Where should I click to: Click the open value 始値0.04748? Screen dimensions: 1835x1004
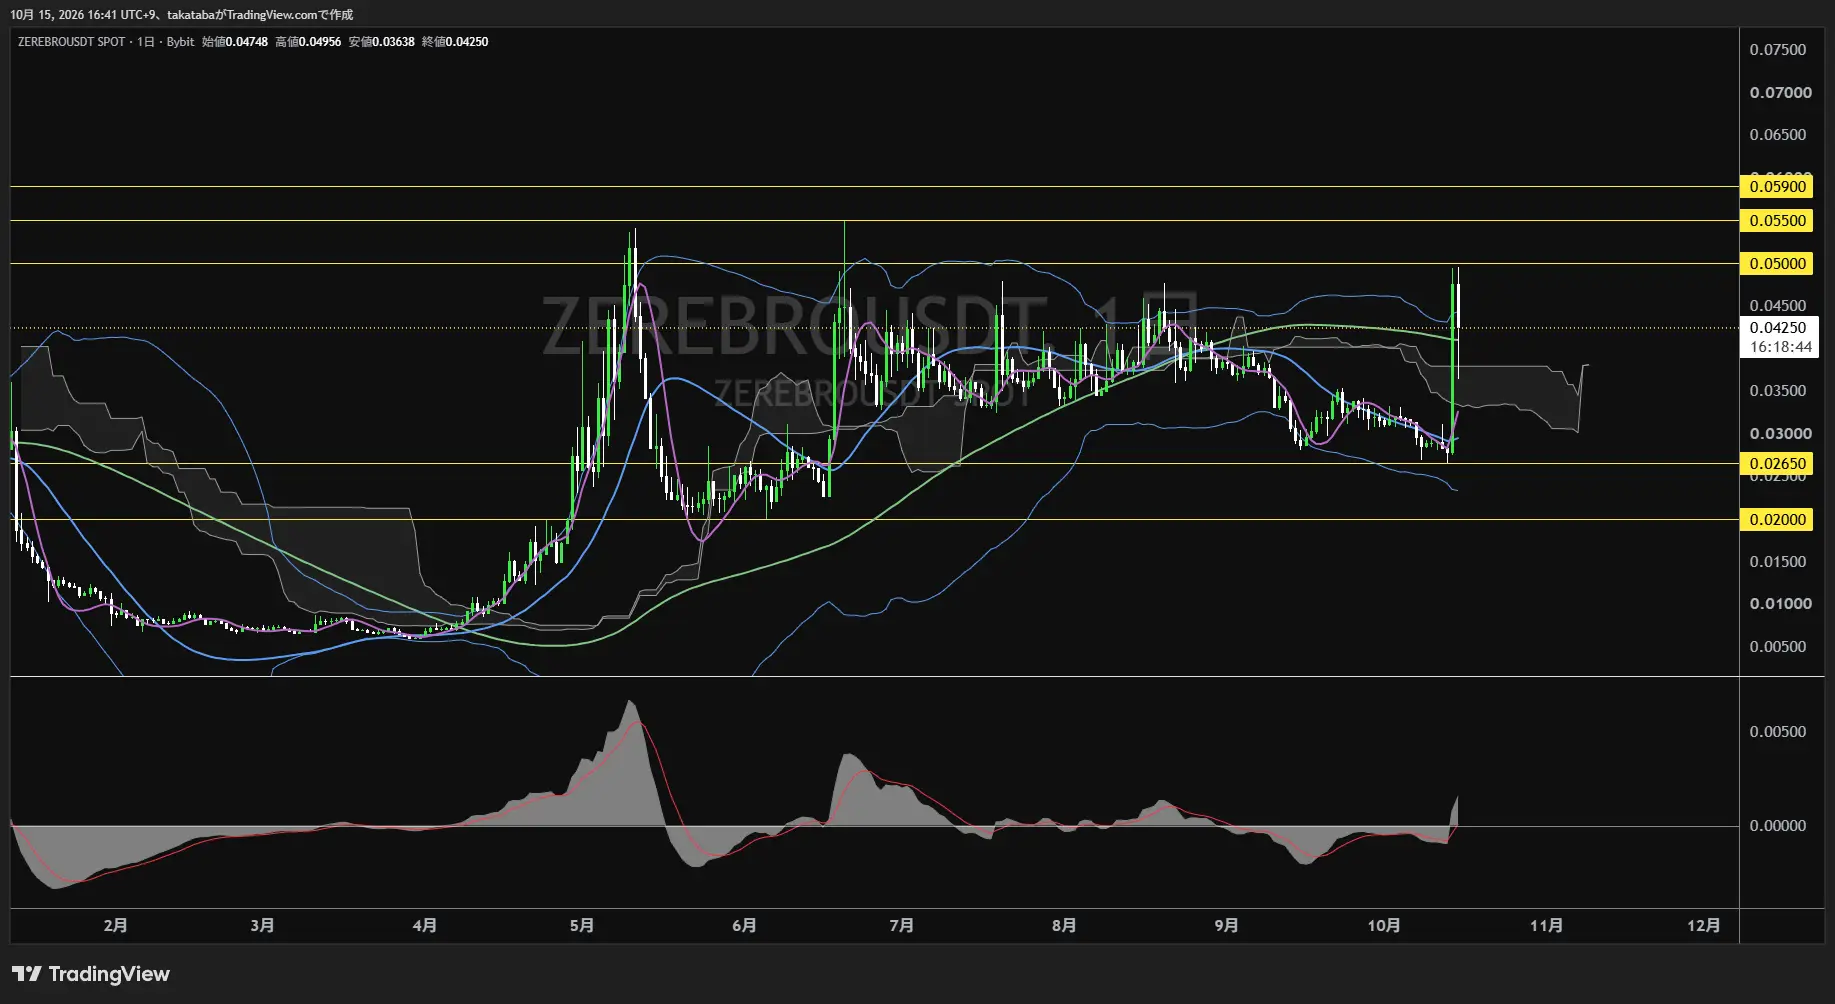coord(235,42)
